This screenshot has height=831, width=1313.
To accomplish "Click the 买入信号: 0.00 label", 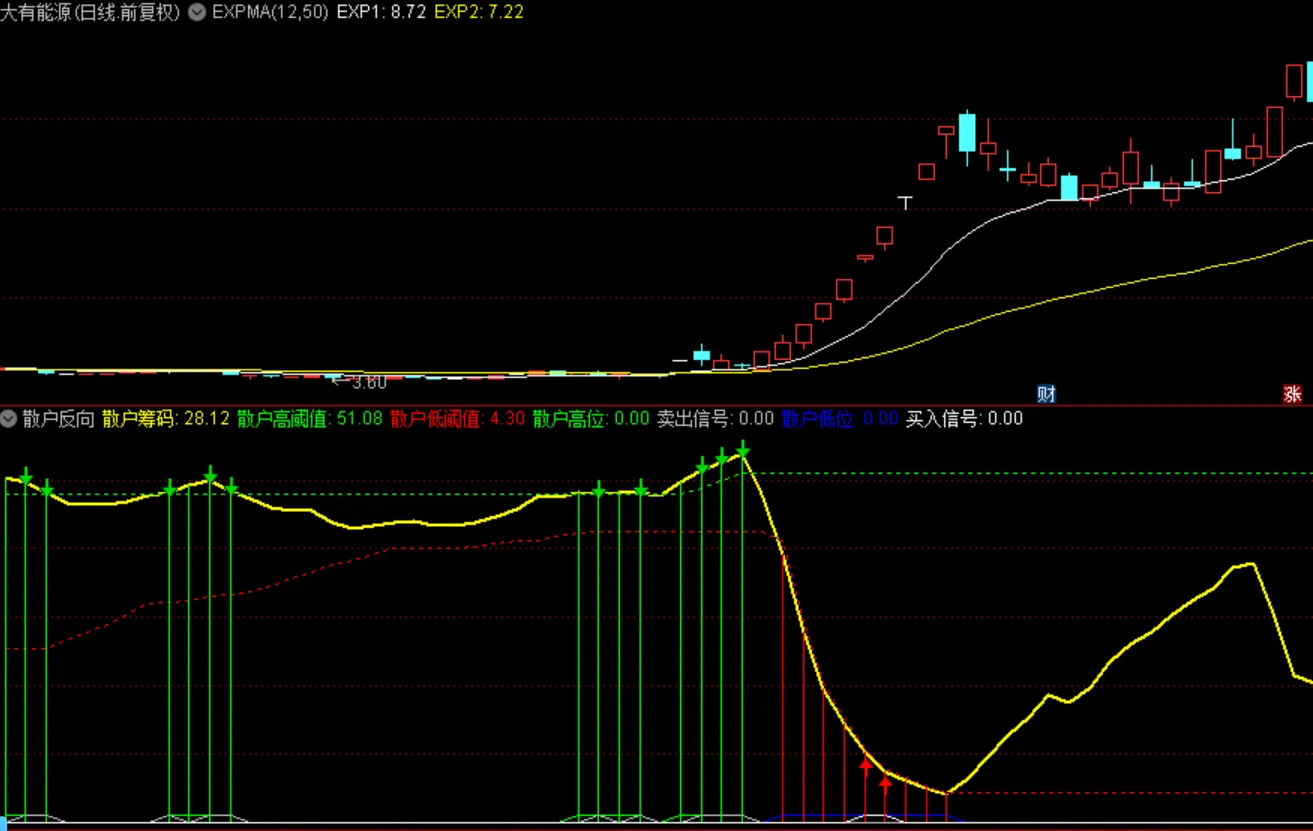I will [x=964, y=419].
